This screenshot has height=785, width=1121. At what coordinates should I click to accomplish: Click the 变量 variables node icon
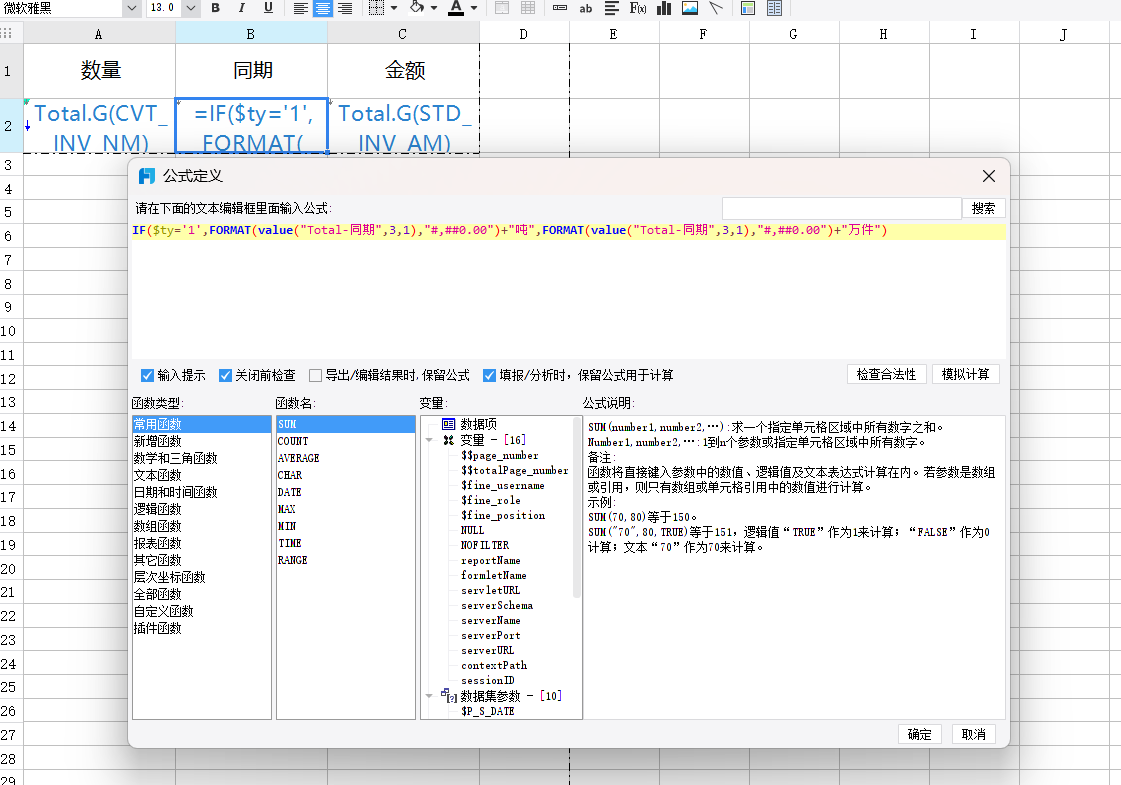point(448,440)
